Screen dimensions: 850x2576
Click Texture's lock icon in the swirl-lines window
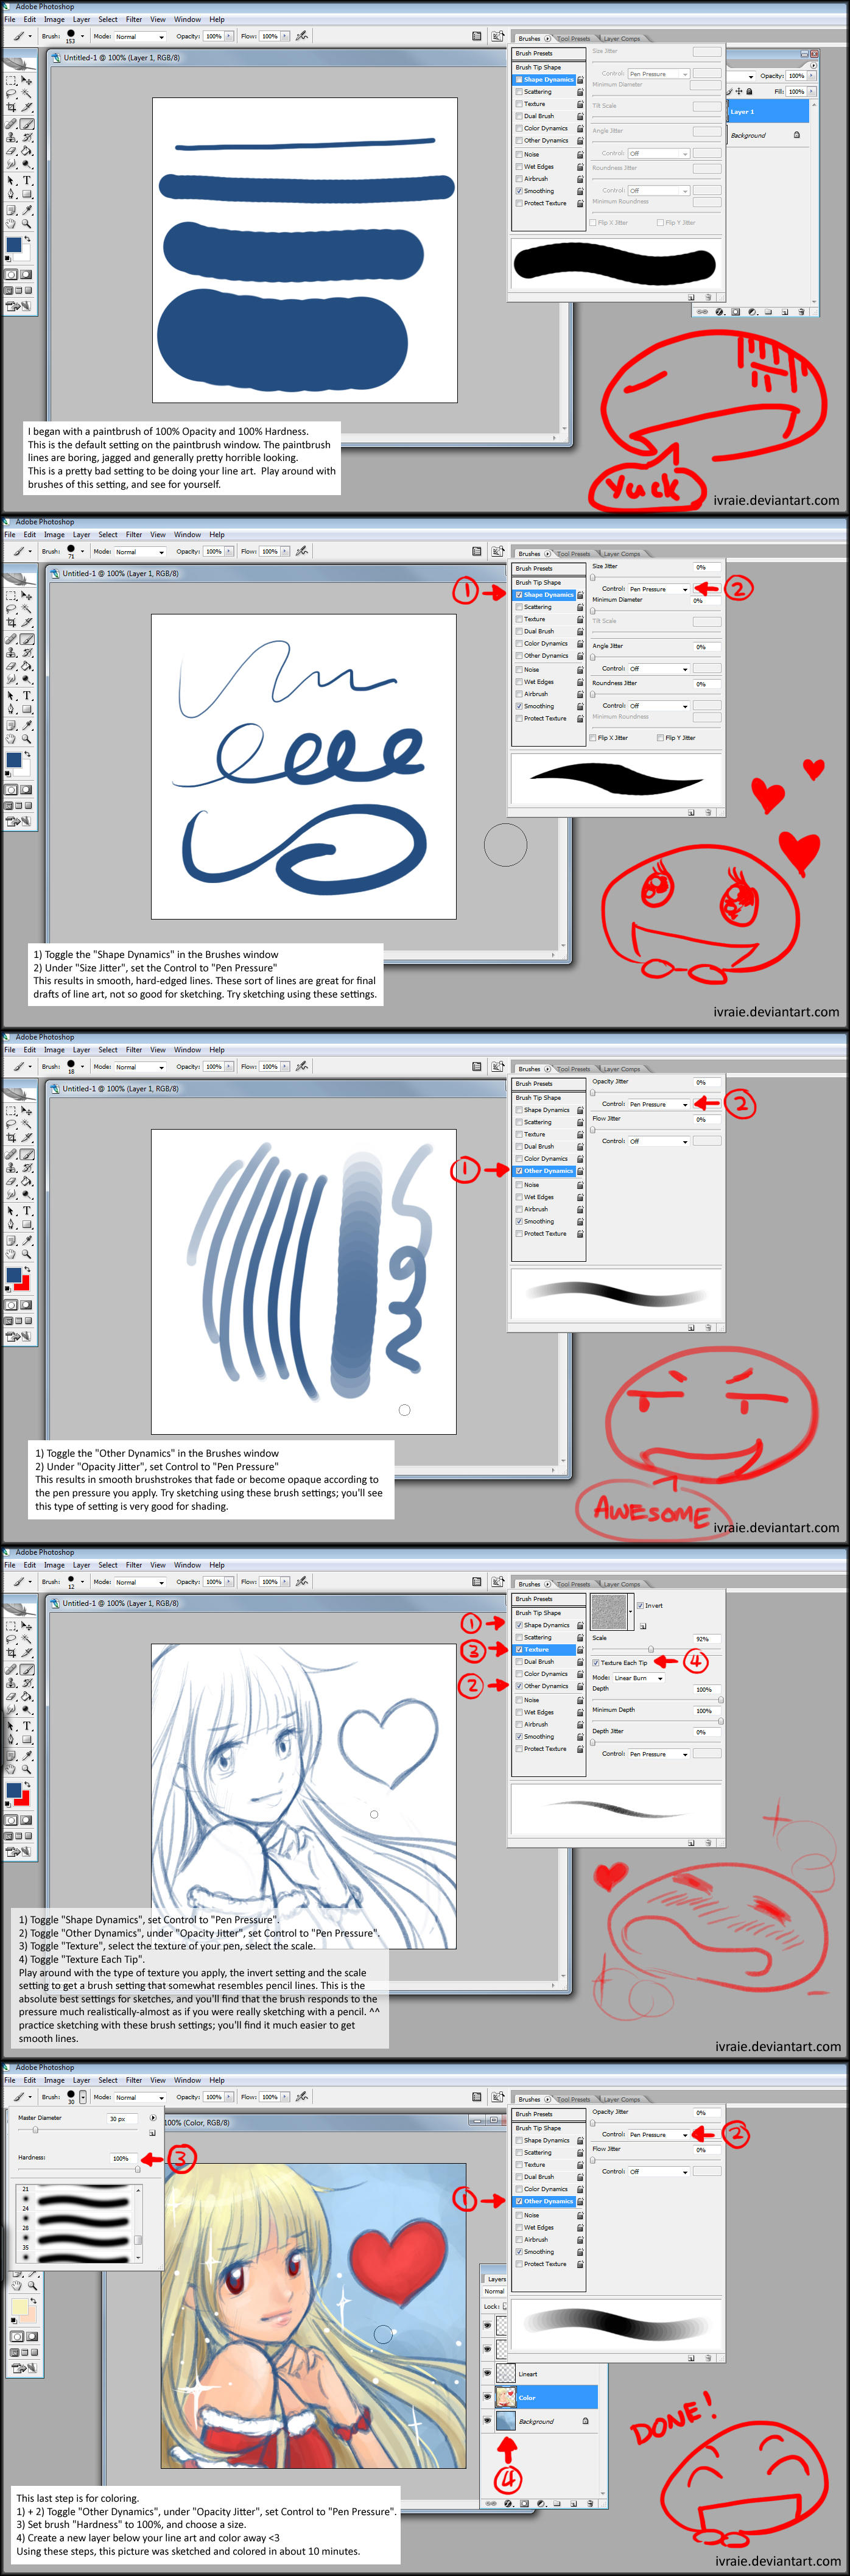point(580,620)
